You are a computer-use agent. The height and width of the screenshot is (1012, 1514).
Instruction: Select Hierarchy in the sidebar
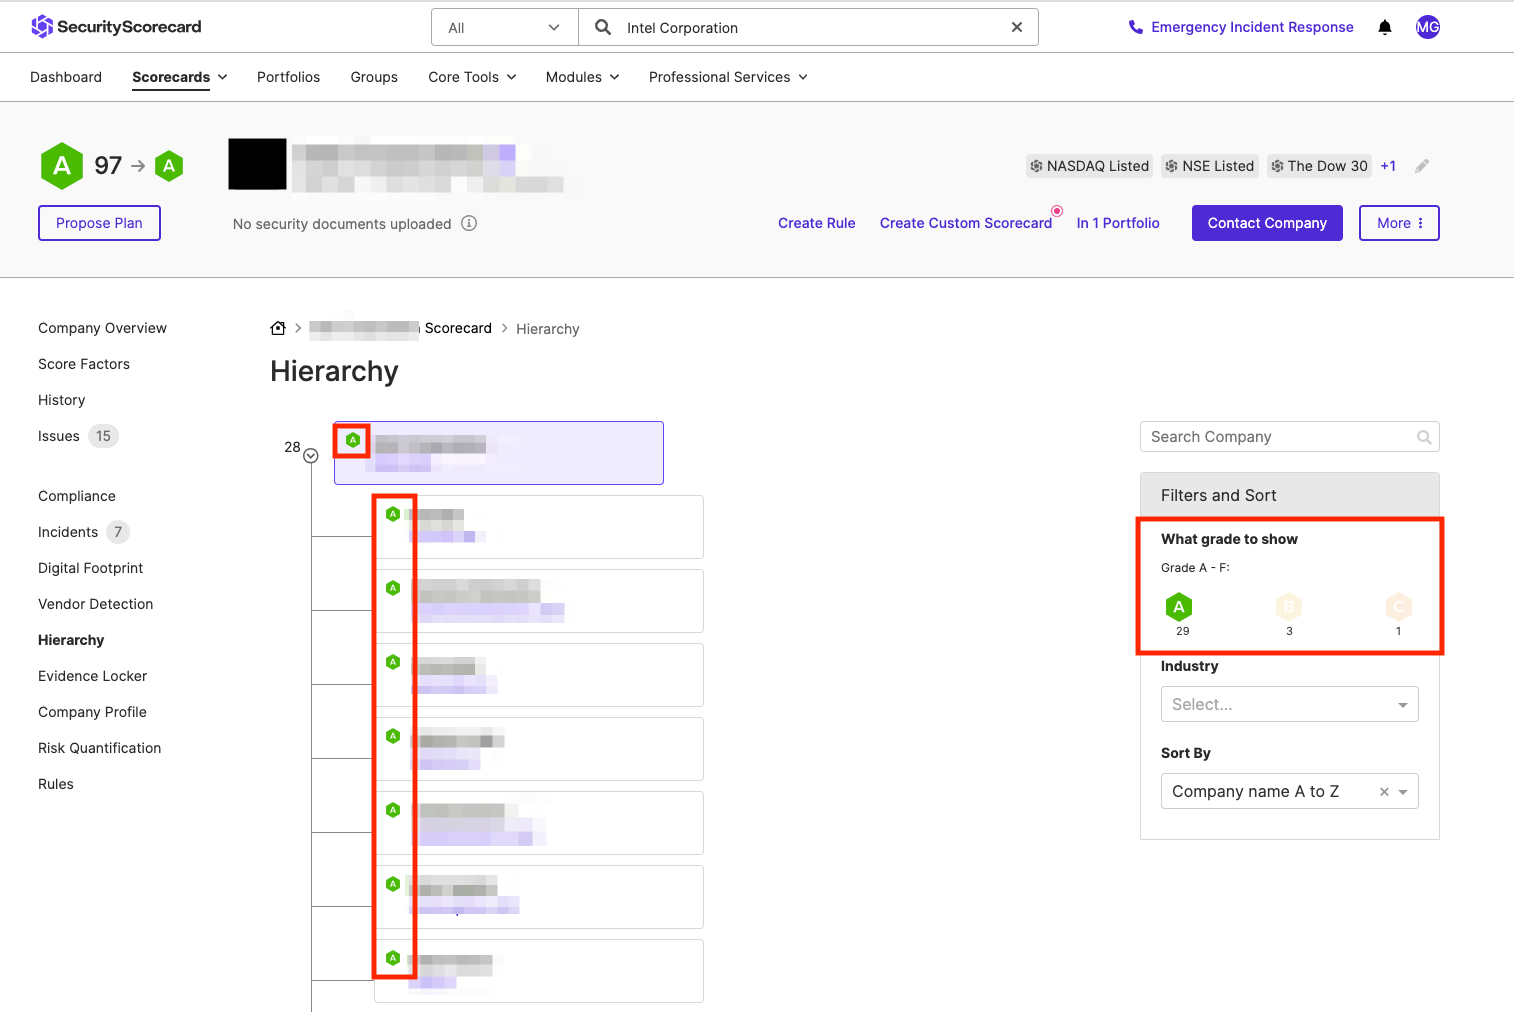[71, 640]
